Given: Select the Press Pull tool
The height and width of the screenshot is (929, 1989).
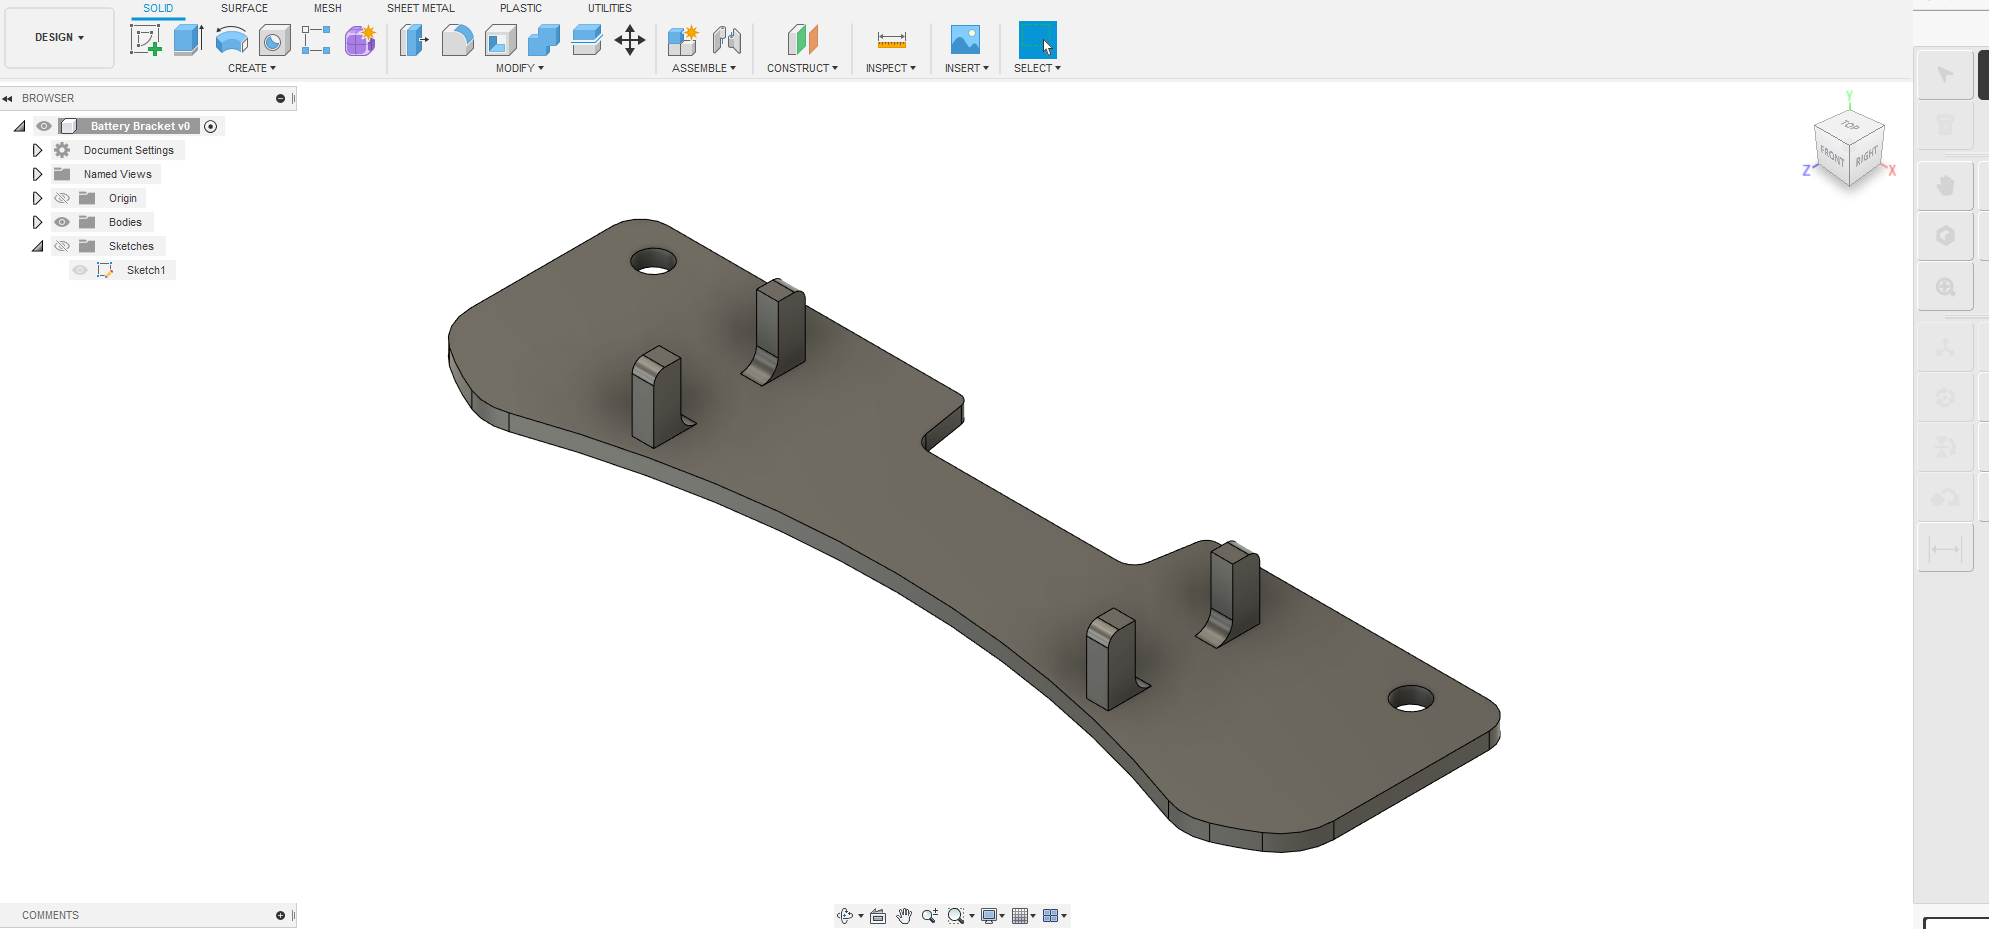Looking at the screenshot, I should [414, 39].
